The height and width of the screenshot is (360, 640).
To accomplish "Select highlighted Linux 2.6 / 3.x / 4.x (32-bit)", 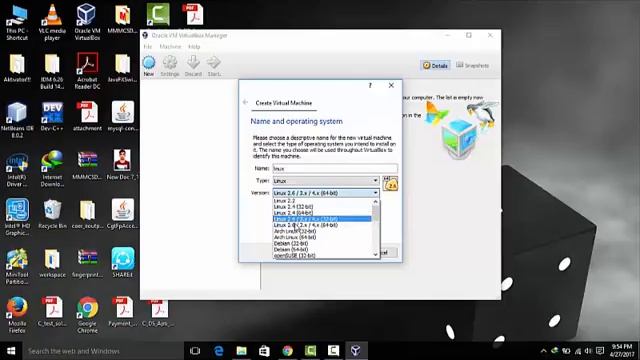I will (x=322, y=219).
